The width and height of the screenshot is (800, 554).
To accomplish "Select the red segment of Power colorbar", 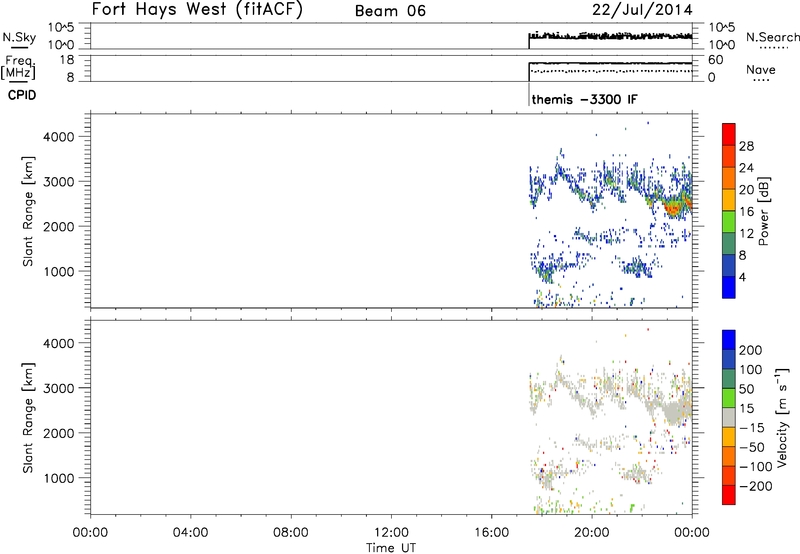I will pyautogui.click(x=729, y=134).
